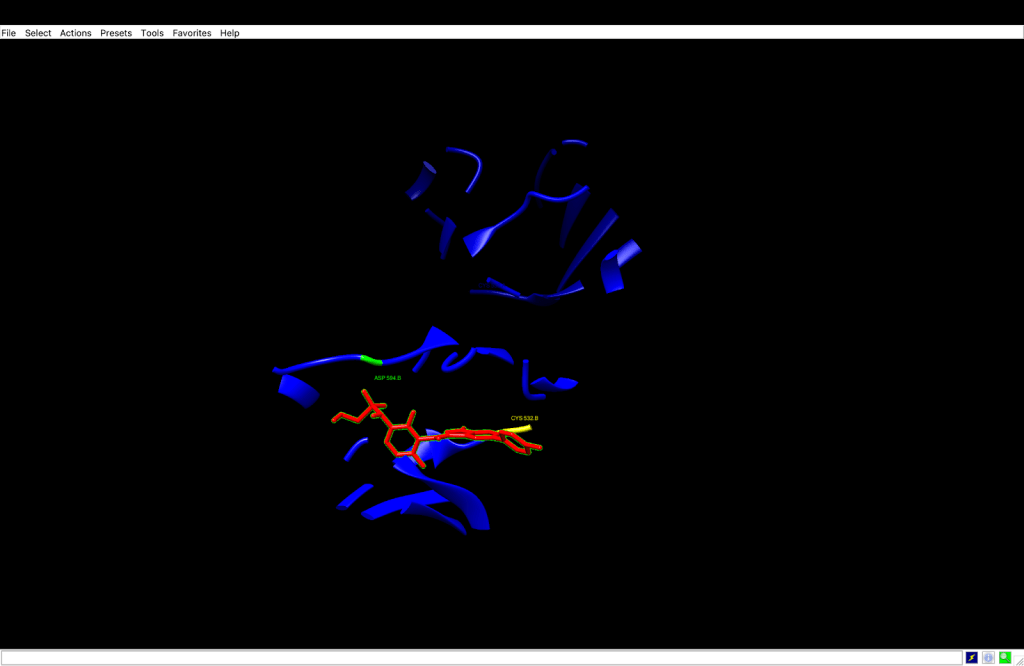Viewport: 1024px width, 666px height.
Task: Select the red ligand's left tail chain
Action: point(350,414)
